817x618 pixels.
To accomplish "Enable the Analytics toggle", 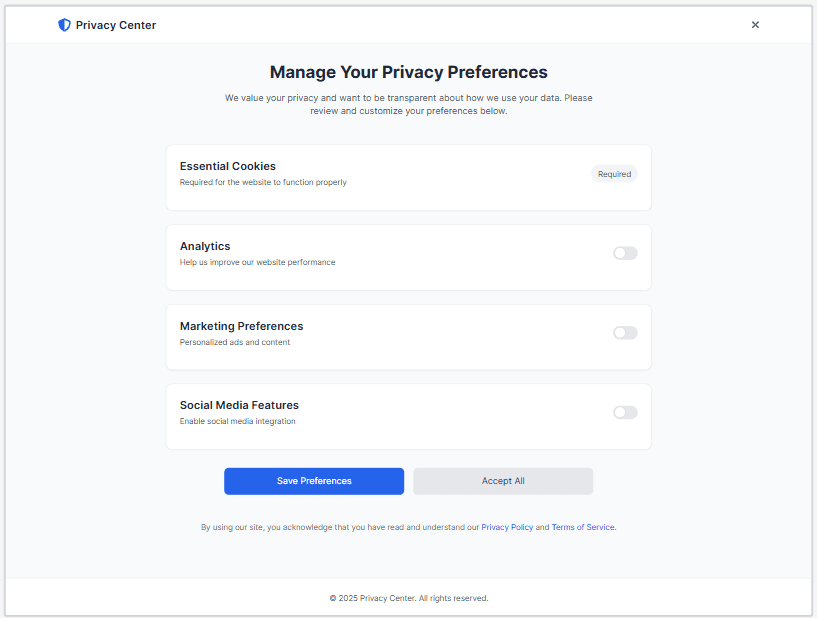I will point(625,253).
